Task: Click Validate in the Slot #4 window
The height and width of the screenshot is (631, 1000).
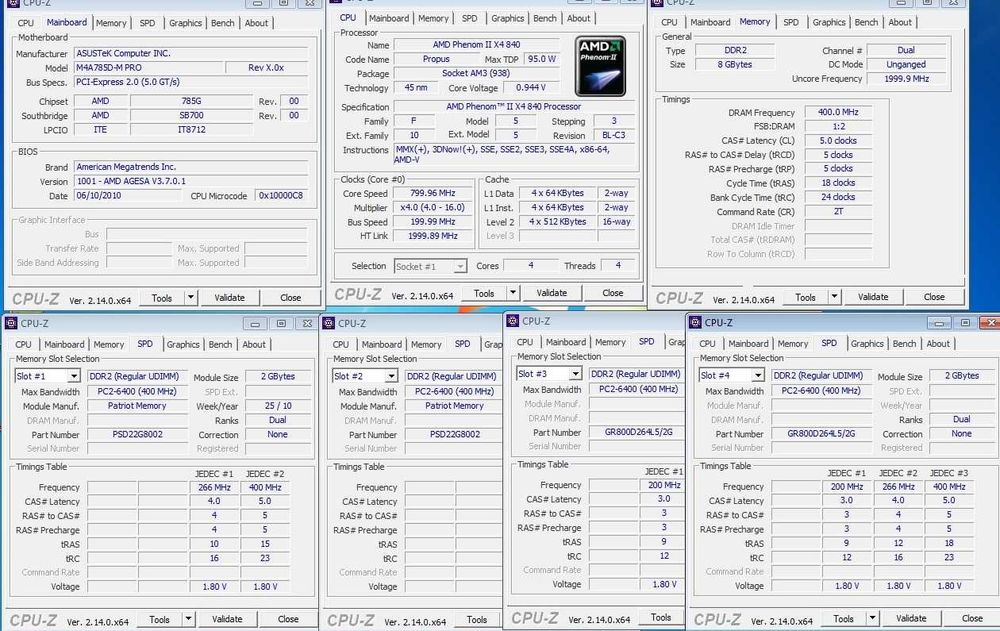Action: coord(911,619)
